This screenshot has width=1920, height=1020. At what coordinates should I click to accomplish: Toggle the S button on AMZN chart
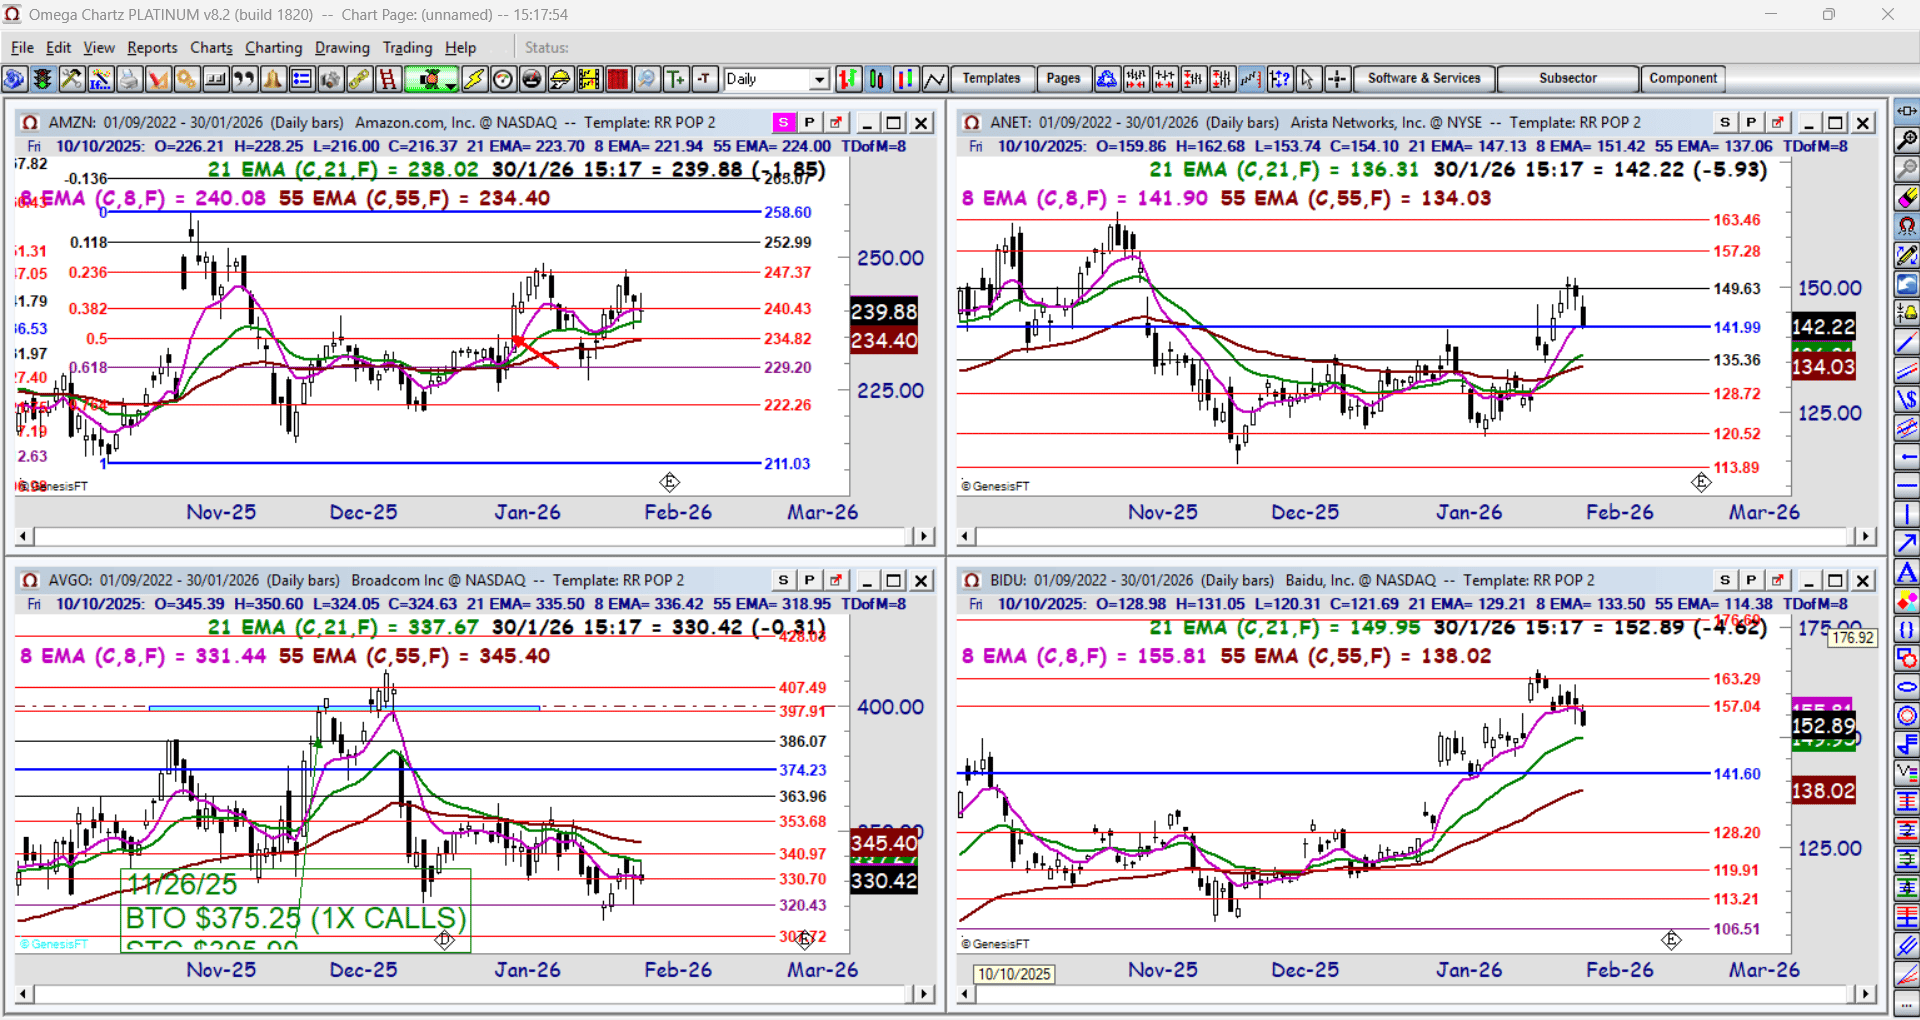click(x=783, y=122)
